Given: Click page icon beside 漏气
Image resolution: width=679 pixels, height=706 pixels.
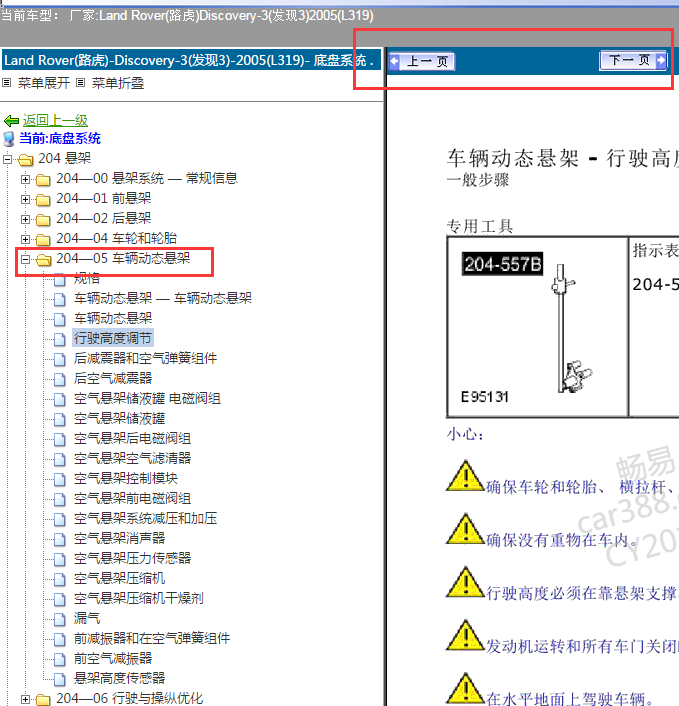Looking at the screenshot, I should 59,619.
